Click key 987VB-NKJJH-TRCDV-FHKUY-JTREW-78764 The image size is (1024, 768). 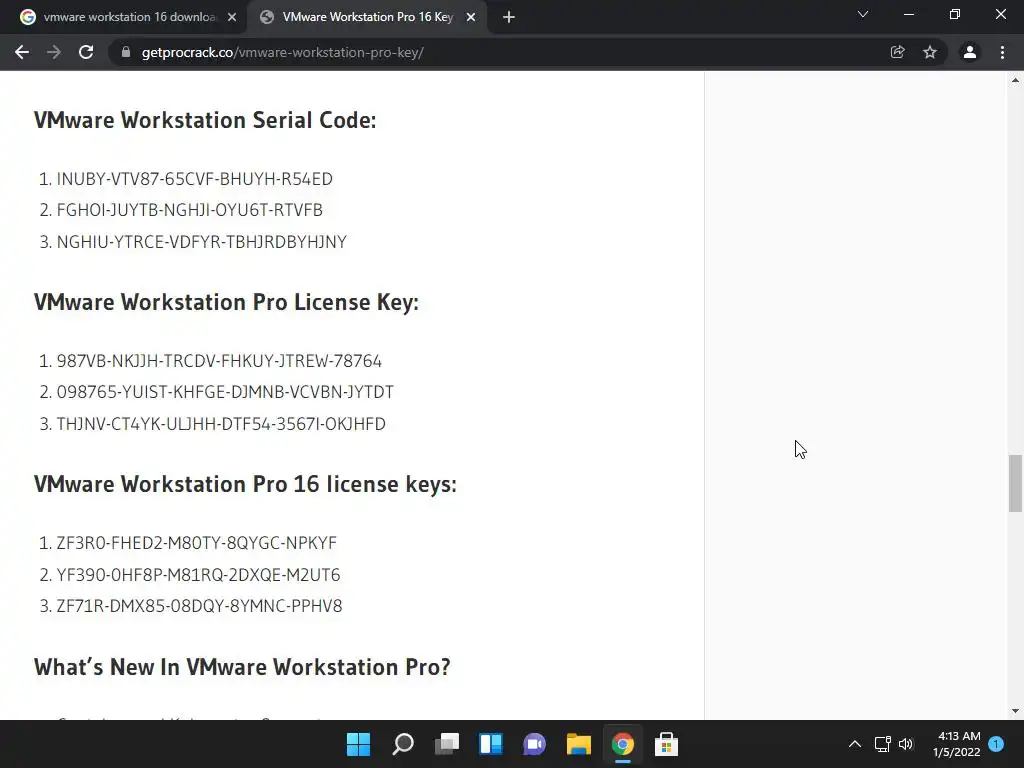coord(219,360)
